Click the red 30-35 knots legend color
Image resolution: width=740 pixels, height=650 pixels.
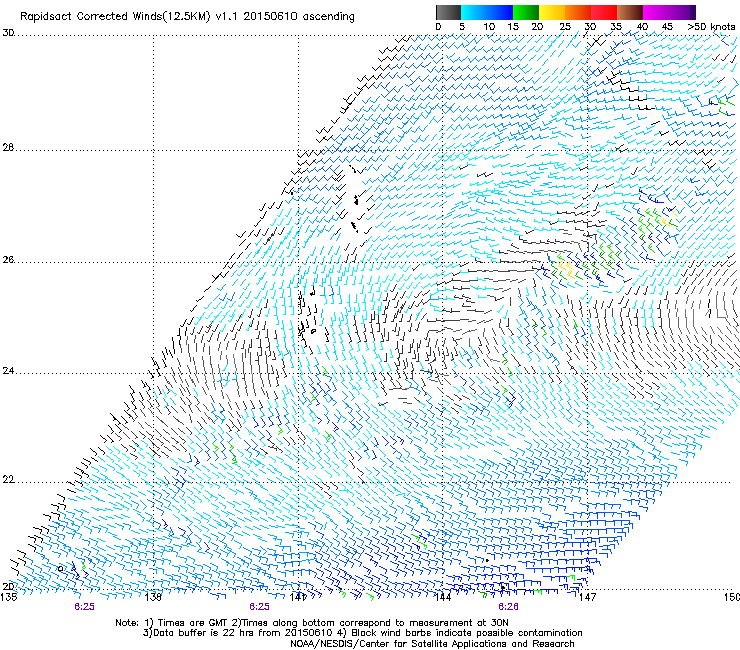[x=604, y=12]
